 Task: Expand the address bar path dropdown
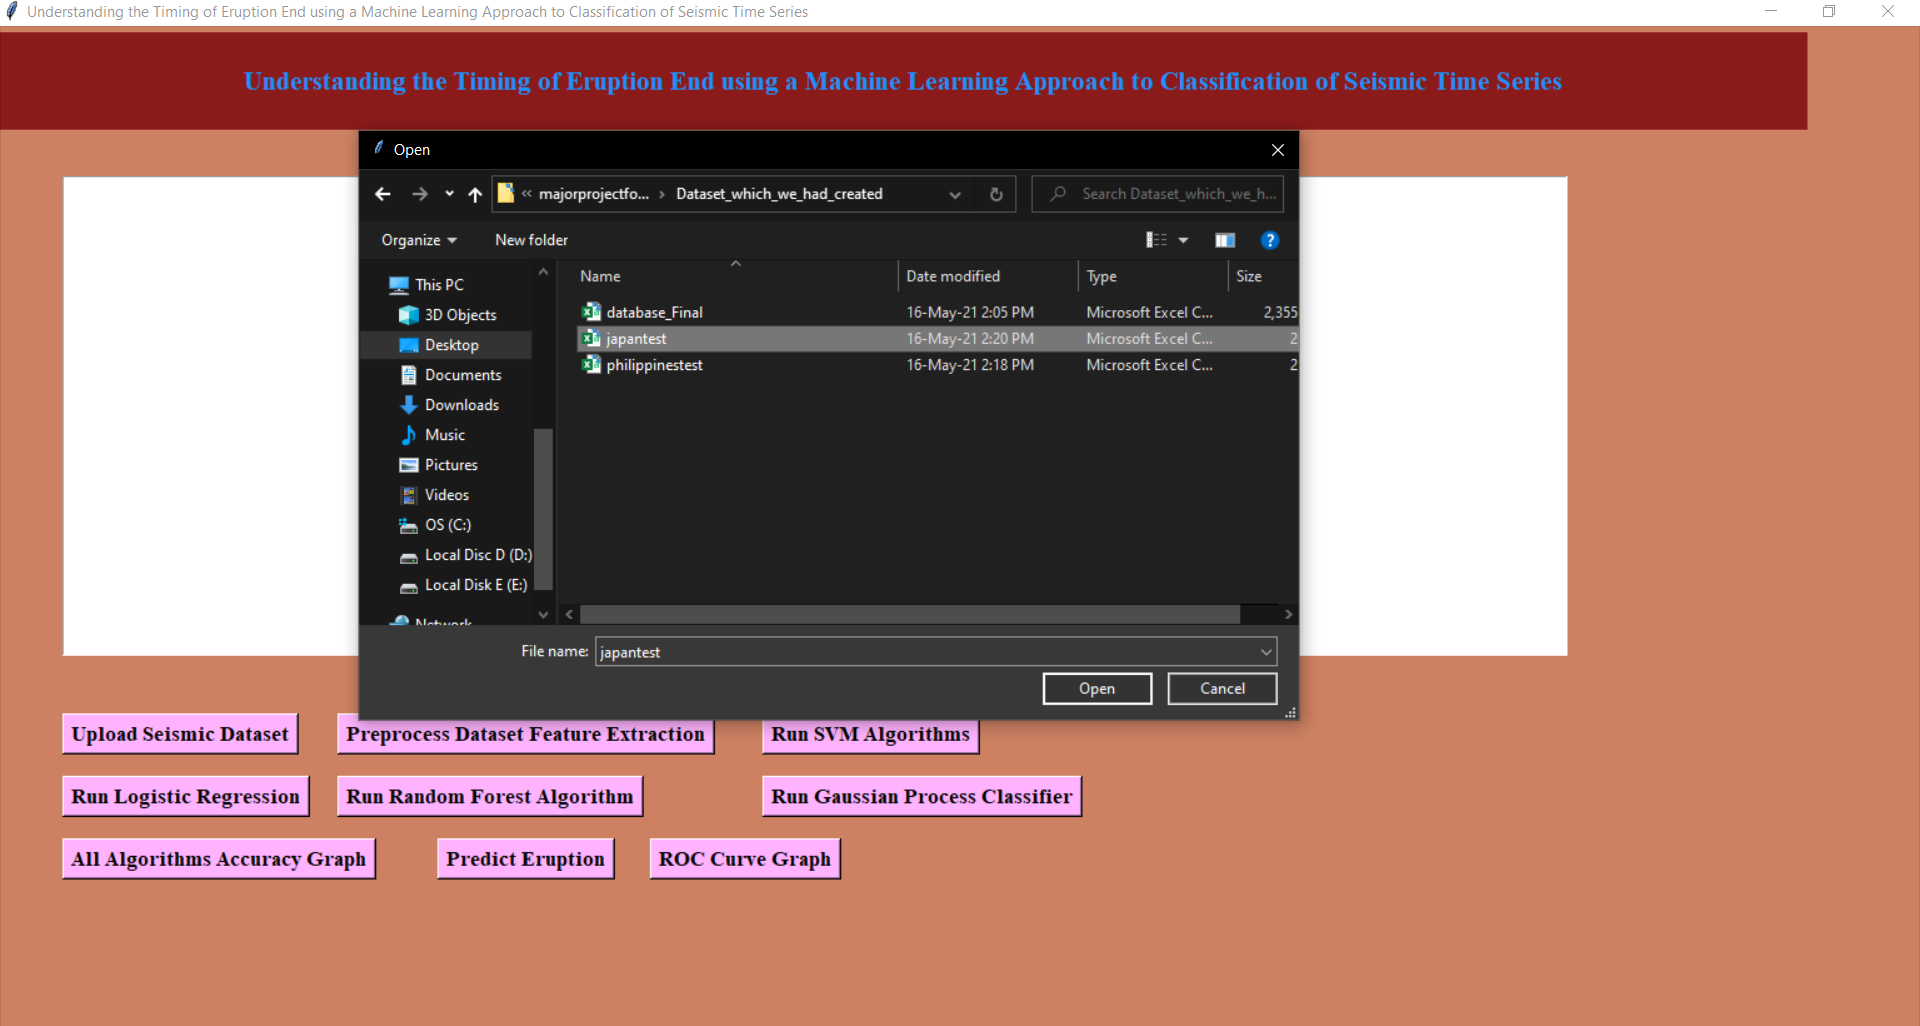955,194
